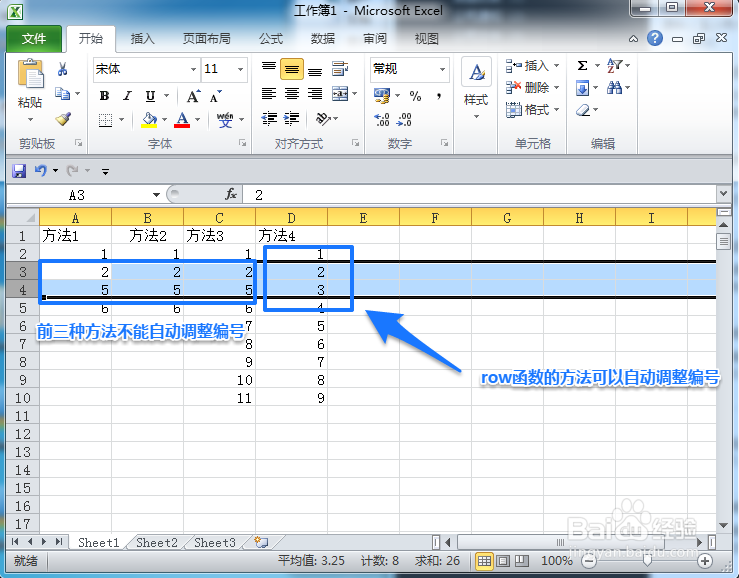Open the font size dropdown
Viewport: 739px width, 578px height.
(x=240, y=69)
